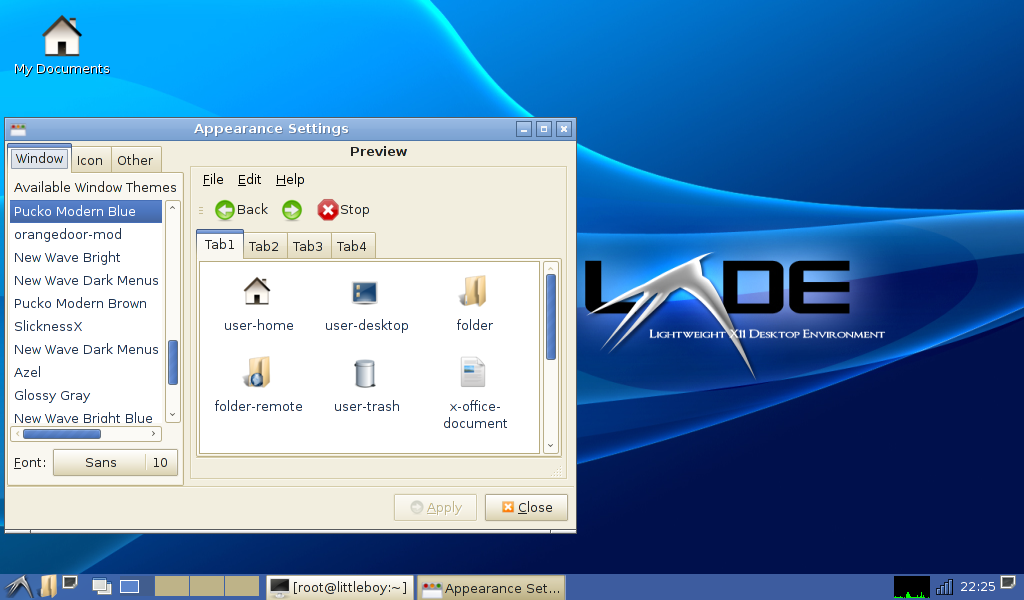Select the folder-remote icon in preview

click(x=257, y=374)
